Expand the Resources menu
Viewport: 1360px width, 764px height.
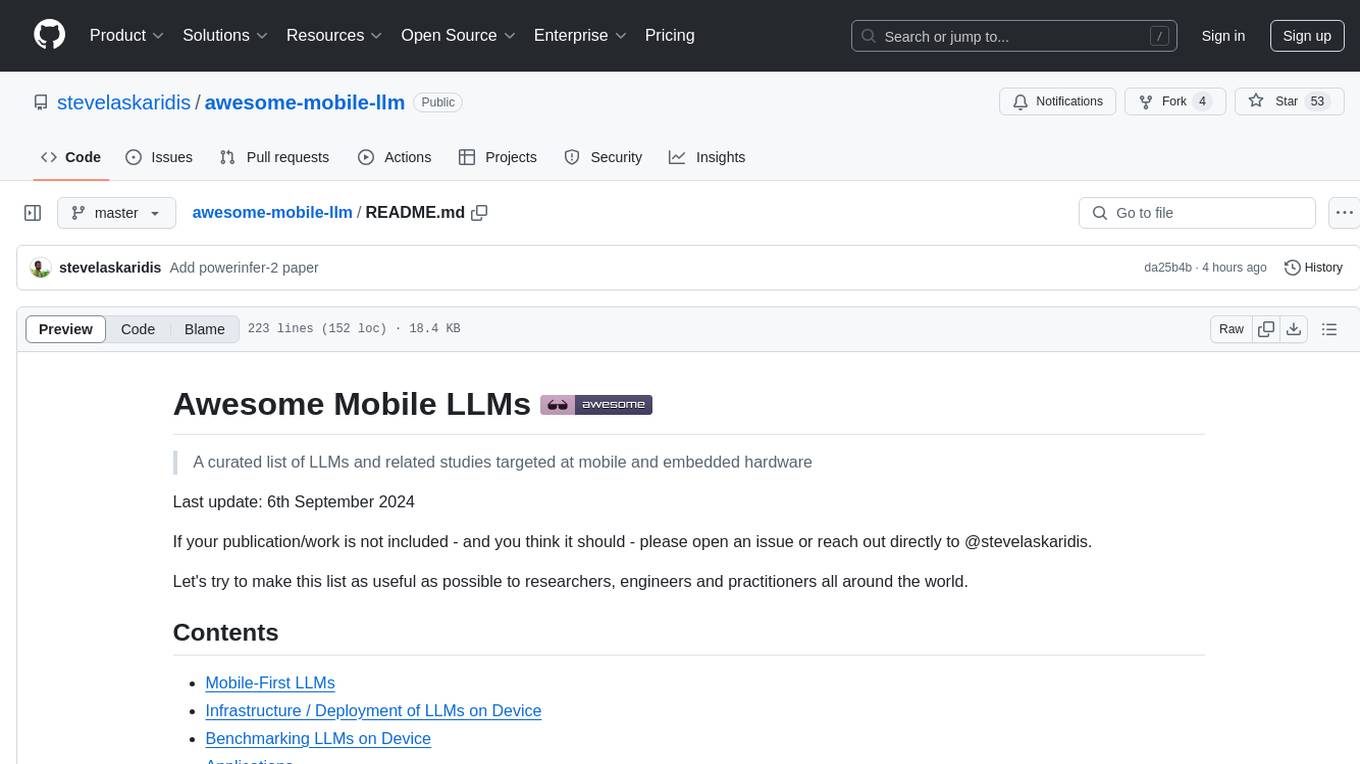(334, 35)
